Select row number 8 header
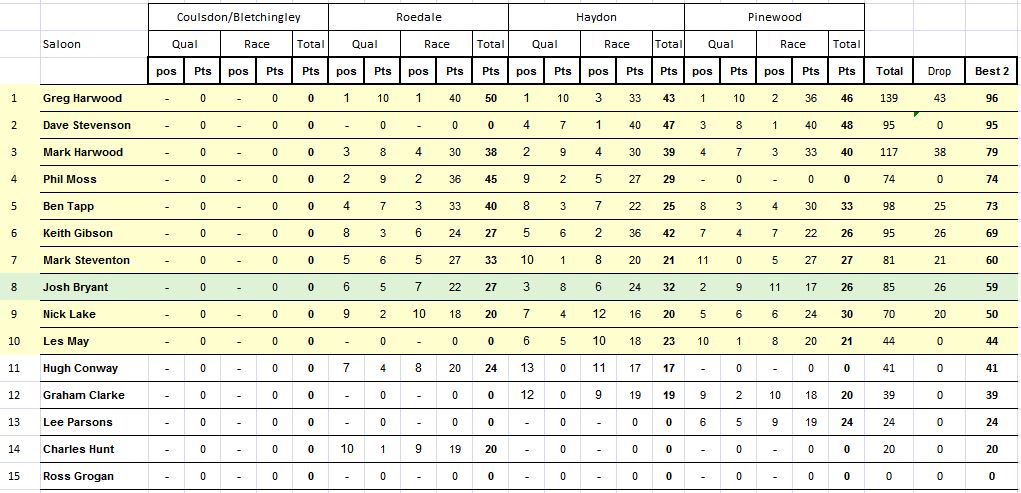 (14, 287)
